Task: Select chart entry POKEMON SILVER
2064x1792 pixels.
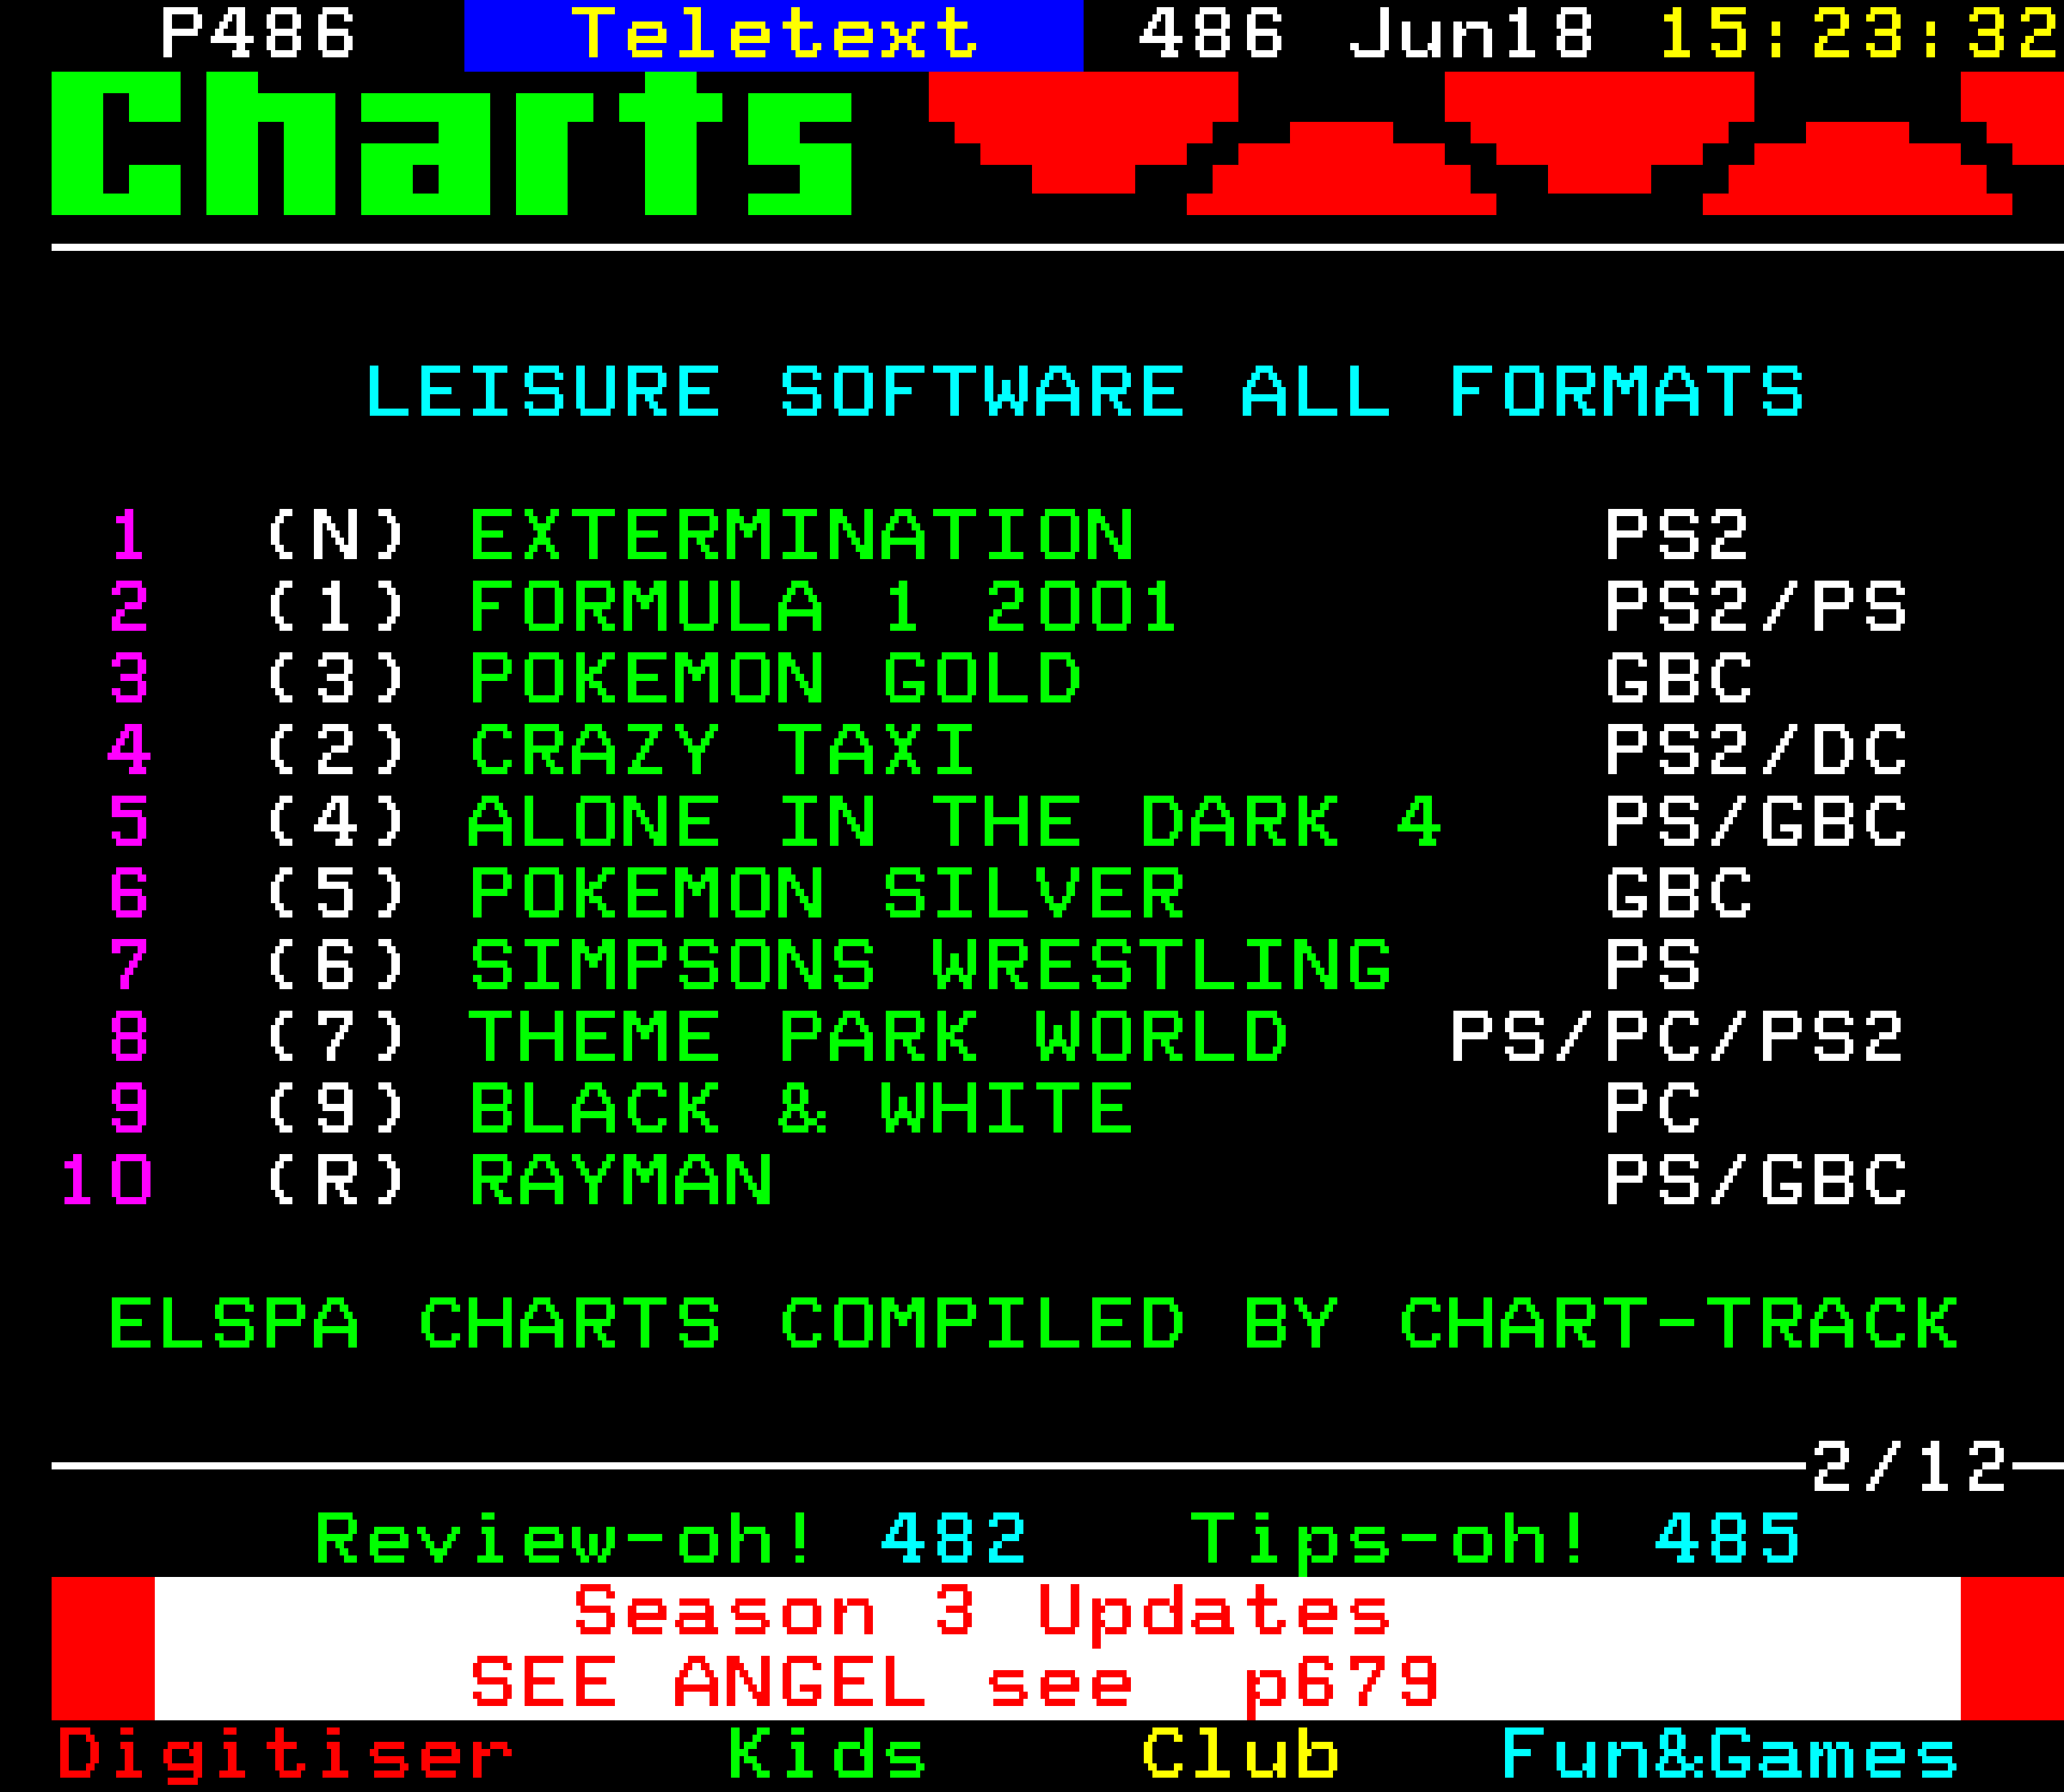Action: click(827, 893)
